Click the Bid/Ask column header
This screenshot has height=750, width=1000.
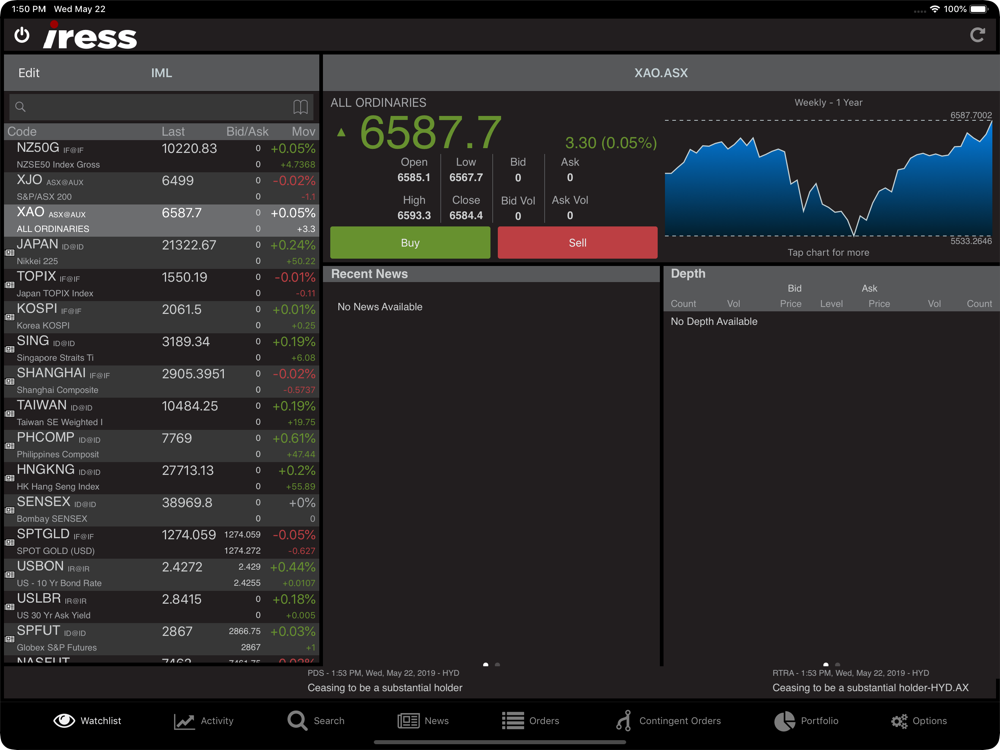coord(247,131)
